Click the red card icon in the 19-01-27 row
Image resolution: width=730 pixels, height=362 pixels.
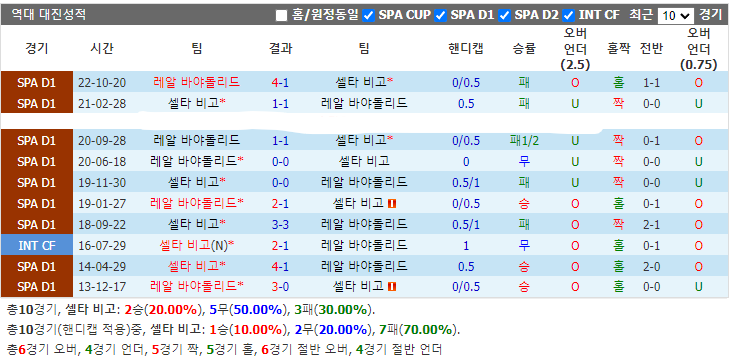392,203
